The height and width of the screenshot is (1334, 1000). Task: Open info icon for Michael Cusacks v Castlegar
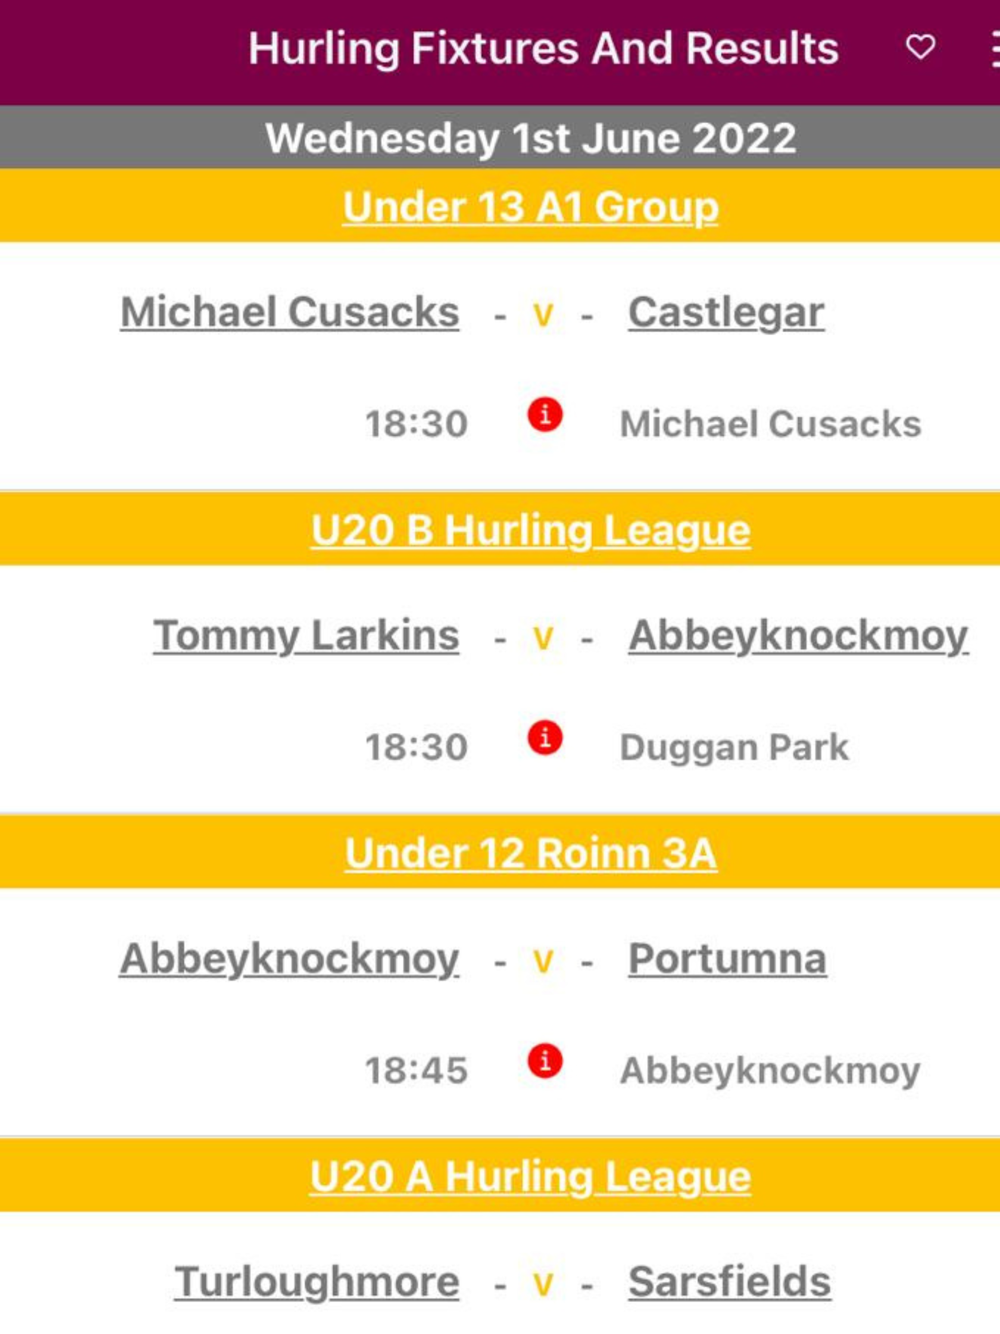(545, 414)
